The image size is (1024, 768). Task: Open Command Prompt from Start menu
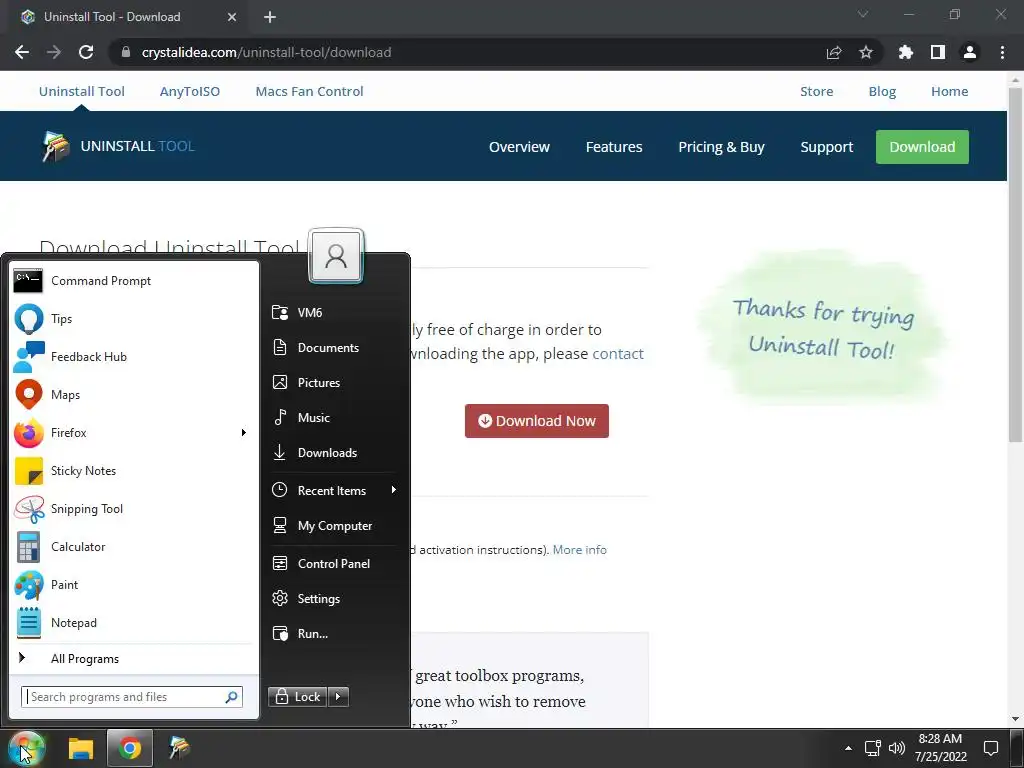point(133,281)
